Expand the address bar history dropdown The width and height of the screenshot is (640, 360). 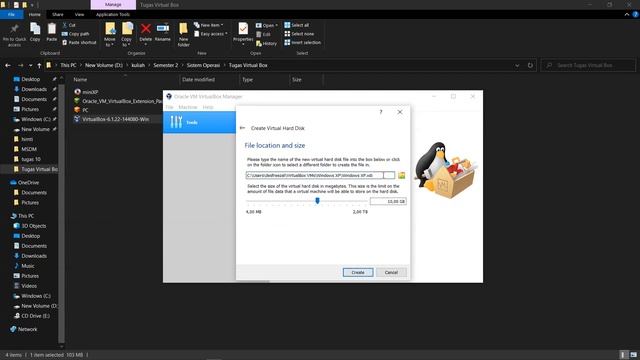click(517, 65)
